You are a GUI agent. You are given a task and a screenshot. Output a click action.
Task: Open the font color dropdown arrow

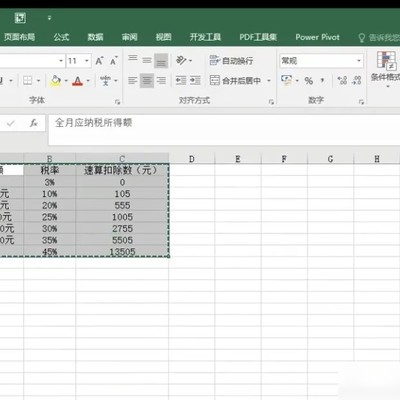[88, 81]
